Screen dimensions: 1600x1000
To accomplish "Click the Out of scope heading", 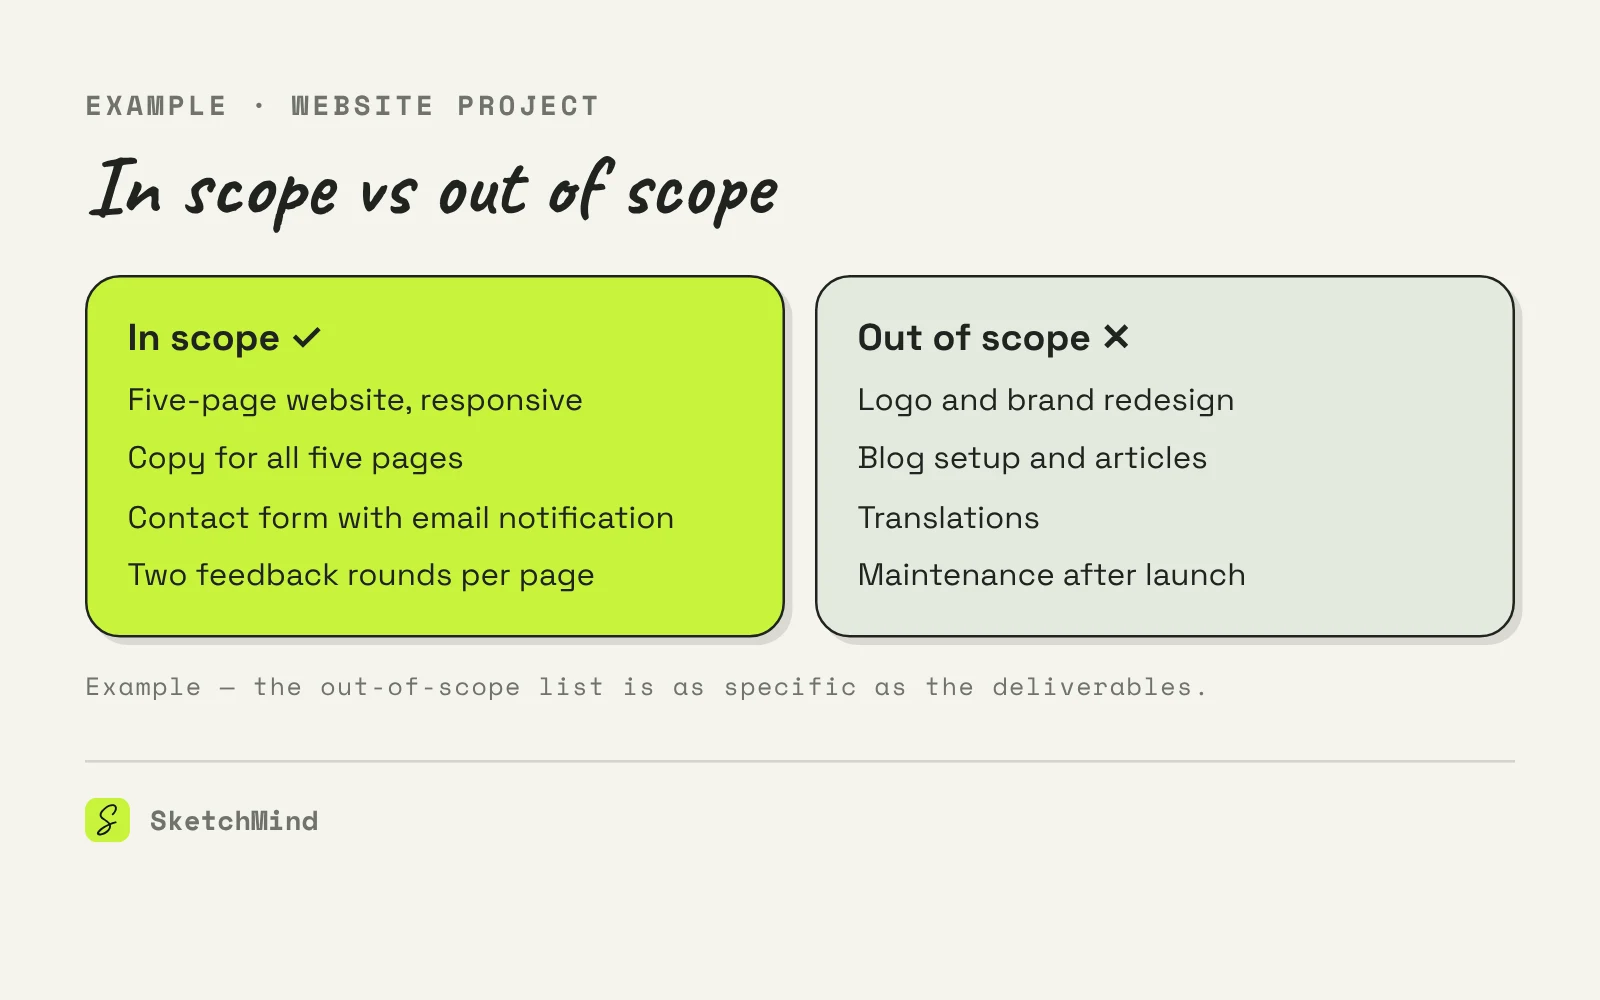I will [x=974, y=338].
